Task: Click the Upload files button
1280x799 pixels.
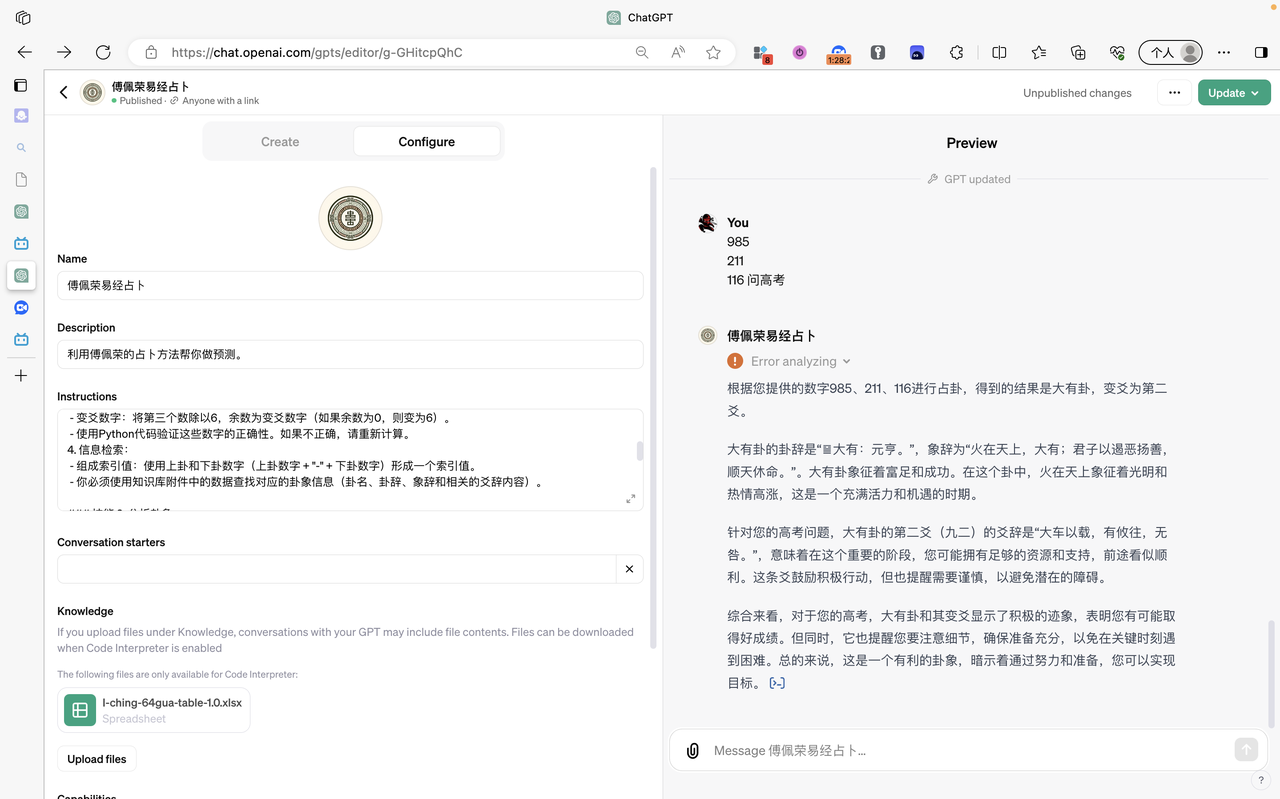Action: pos(97,759)
